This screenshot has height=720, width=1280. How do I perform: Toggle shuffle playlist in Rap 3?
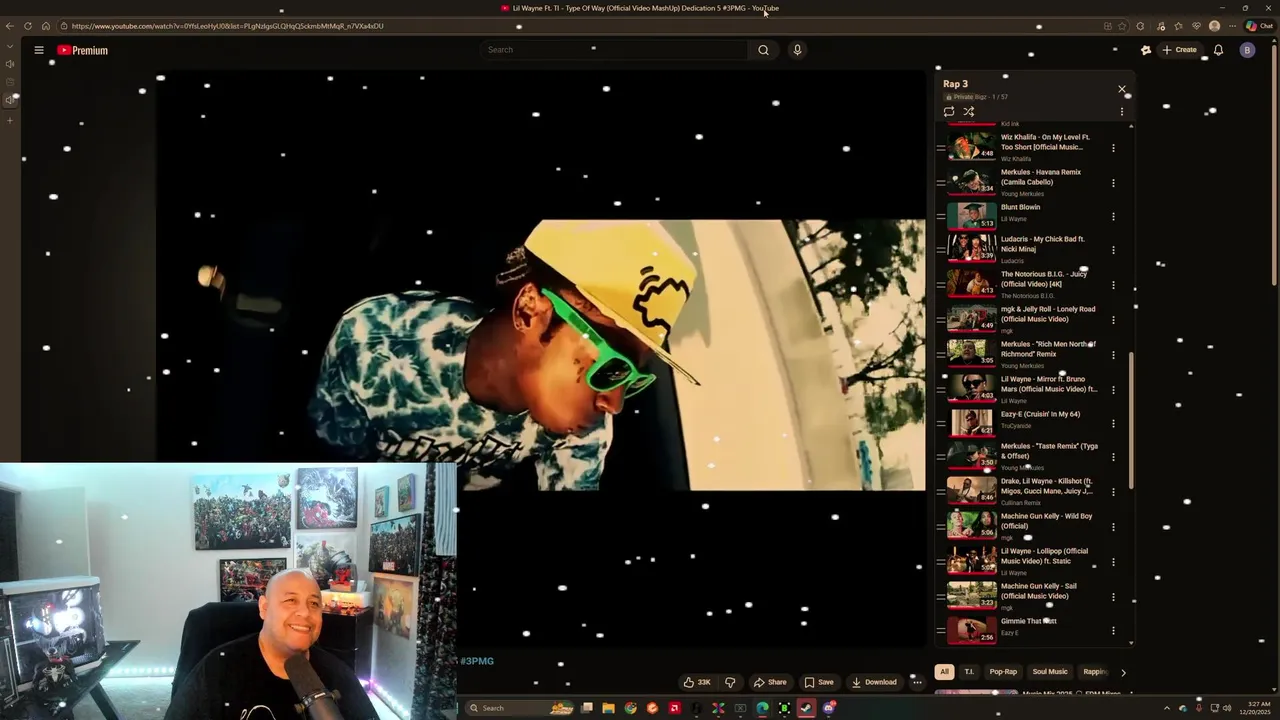(x=968, y=111)
